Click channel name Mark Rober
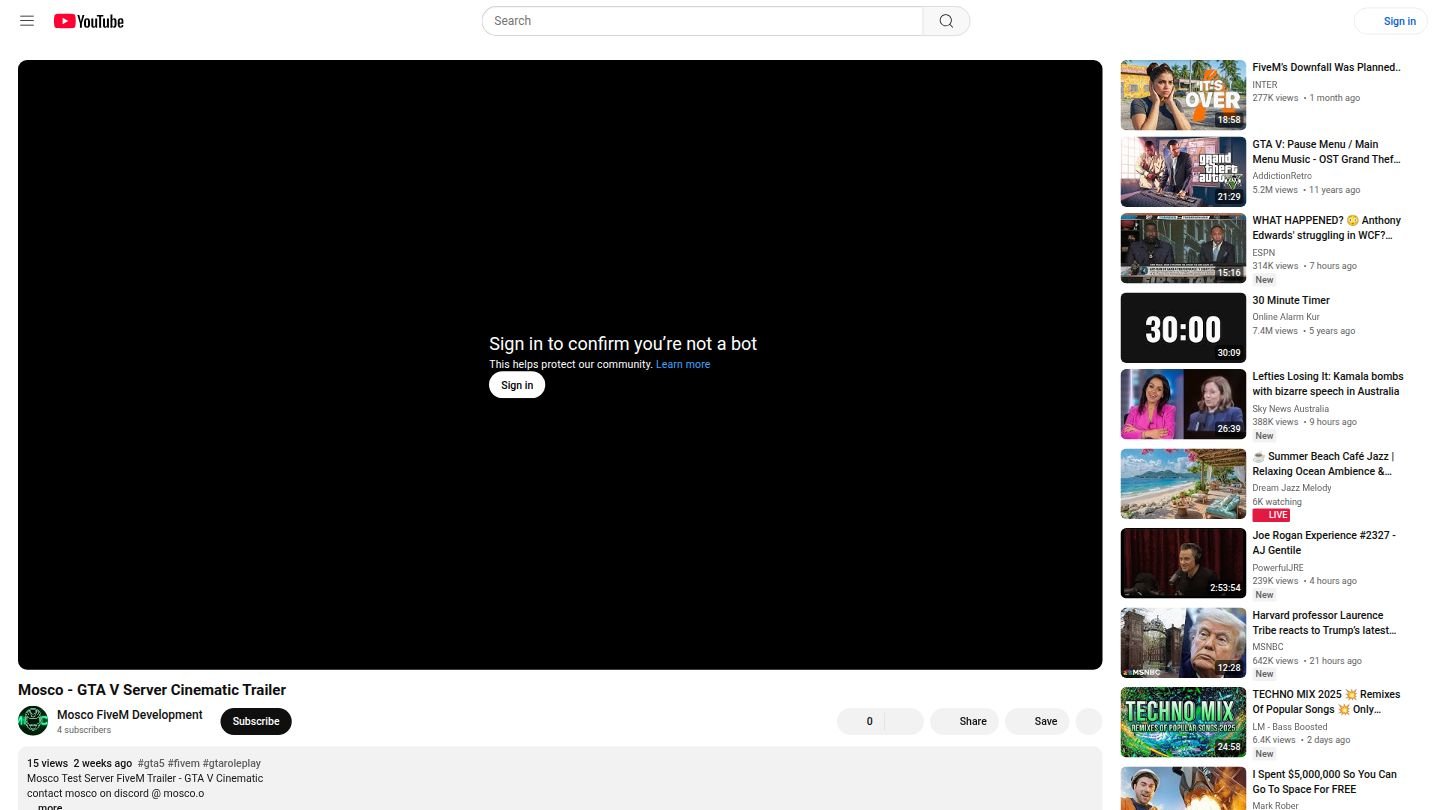This screenshot has width=1440, height=810. point(1275,805)
